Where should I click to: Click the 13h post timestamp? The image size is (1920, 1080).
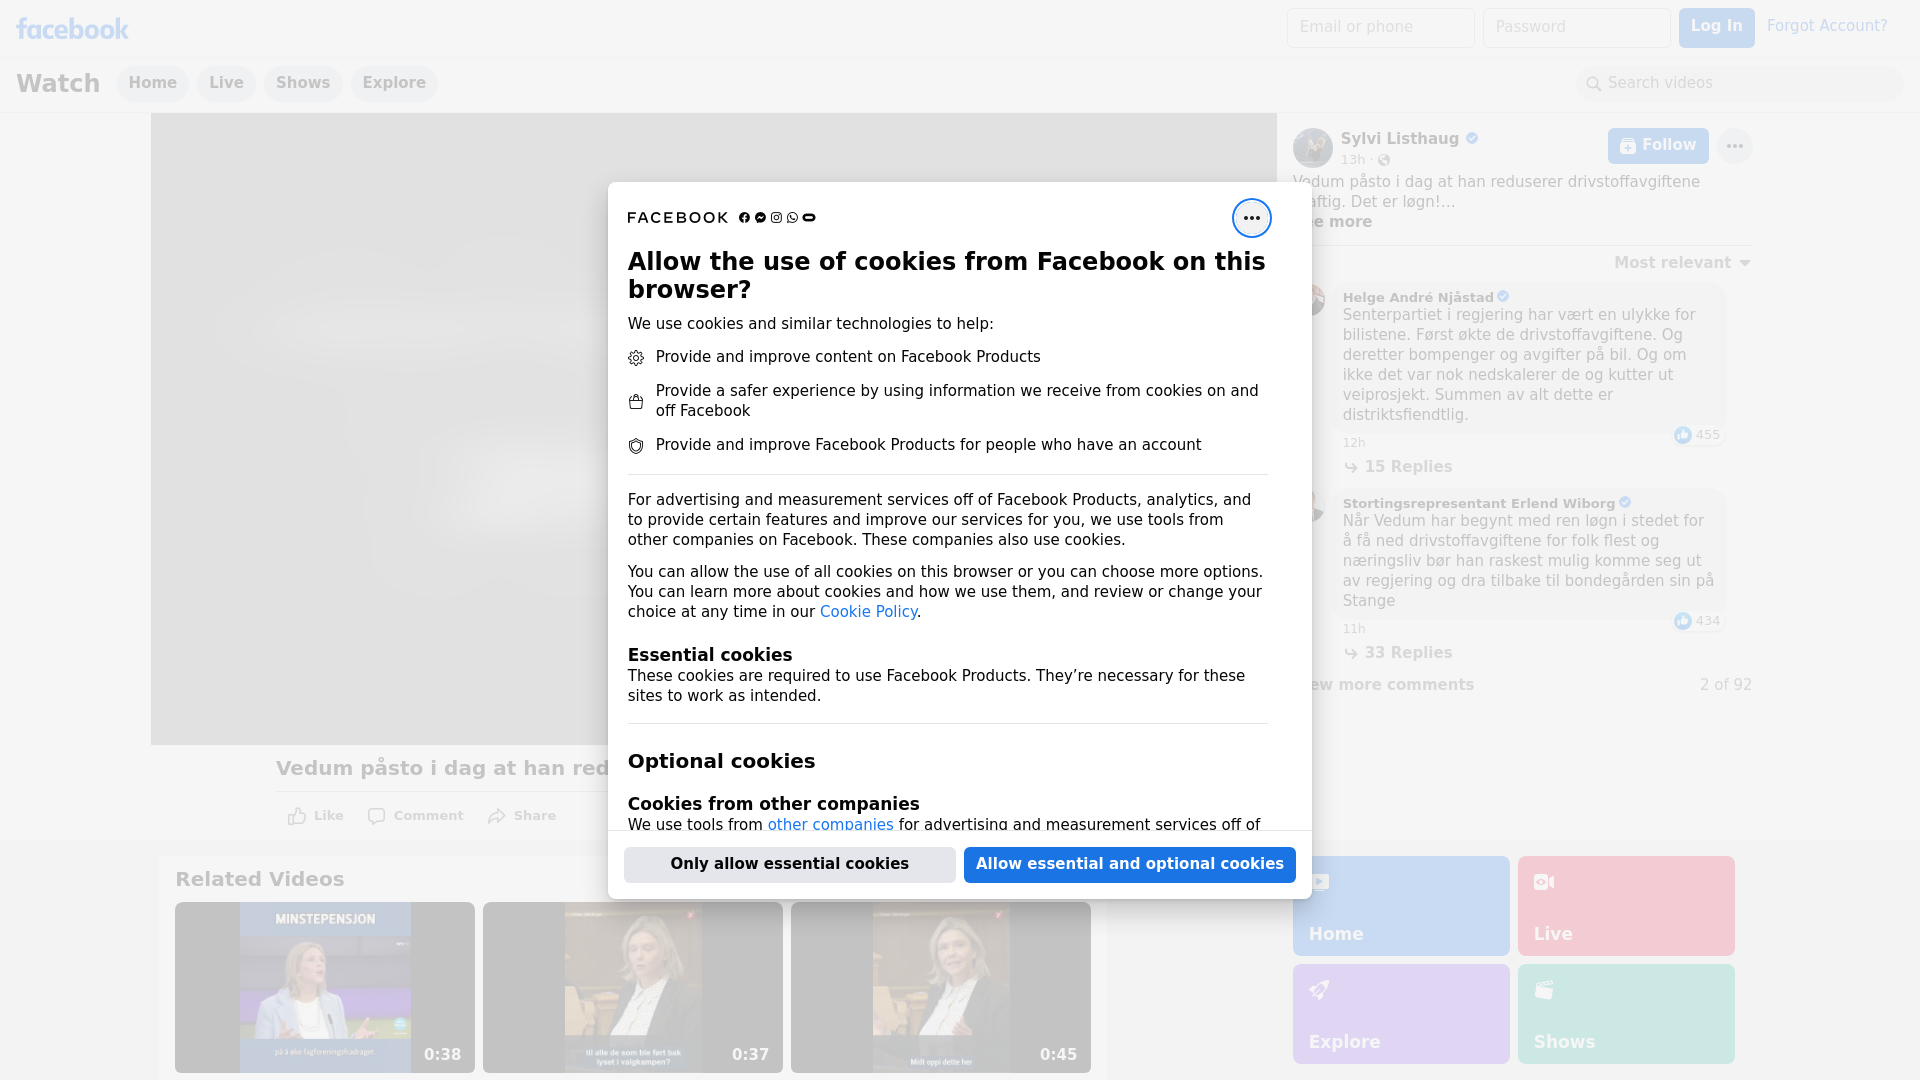point(1353,160)
